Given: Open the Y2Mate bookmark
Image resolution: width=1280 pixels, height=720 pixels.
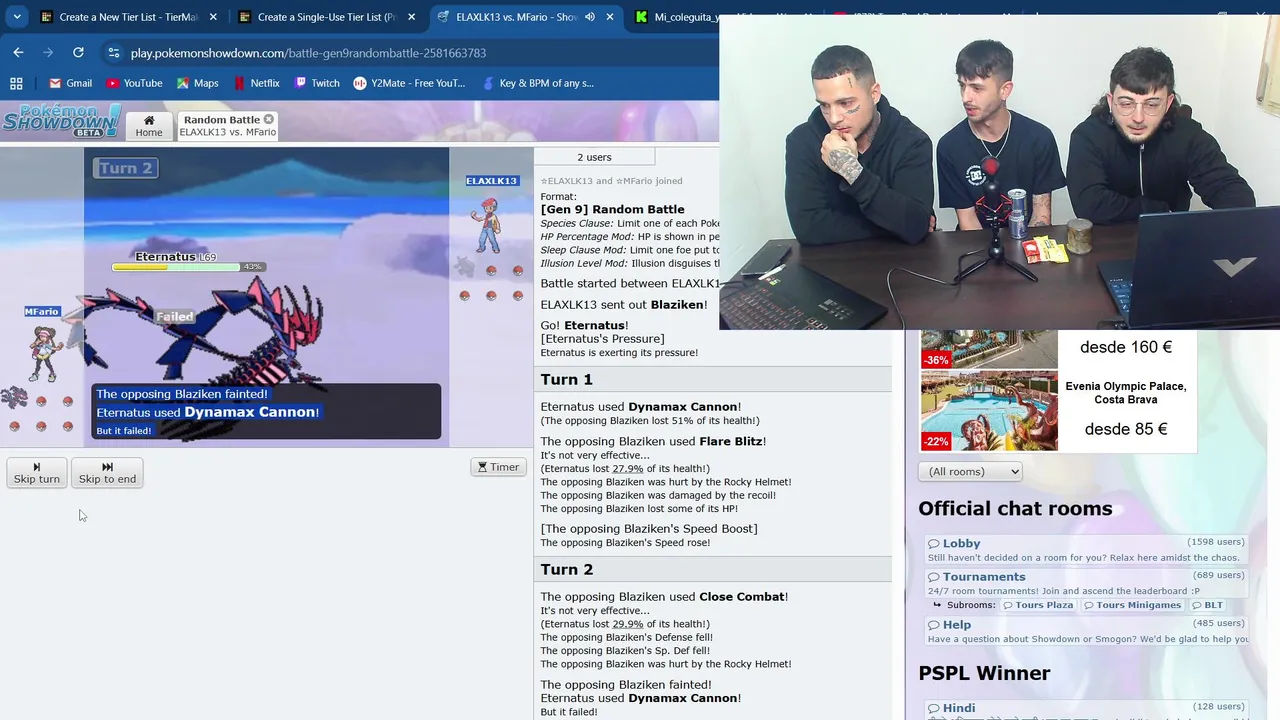Looking at the screenshot, I should click(409, 83).
